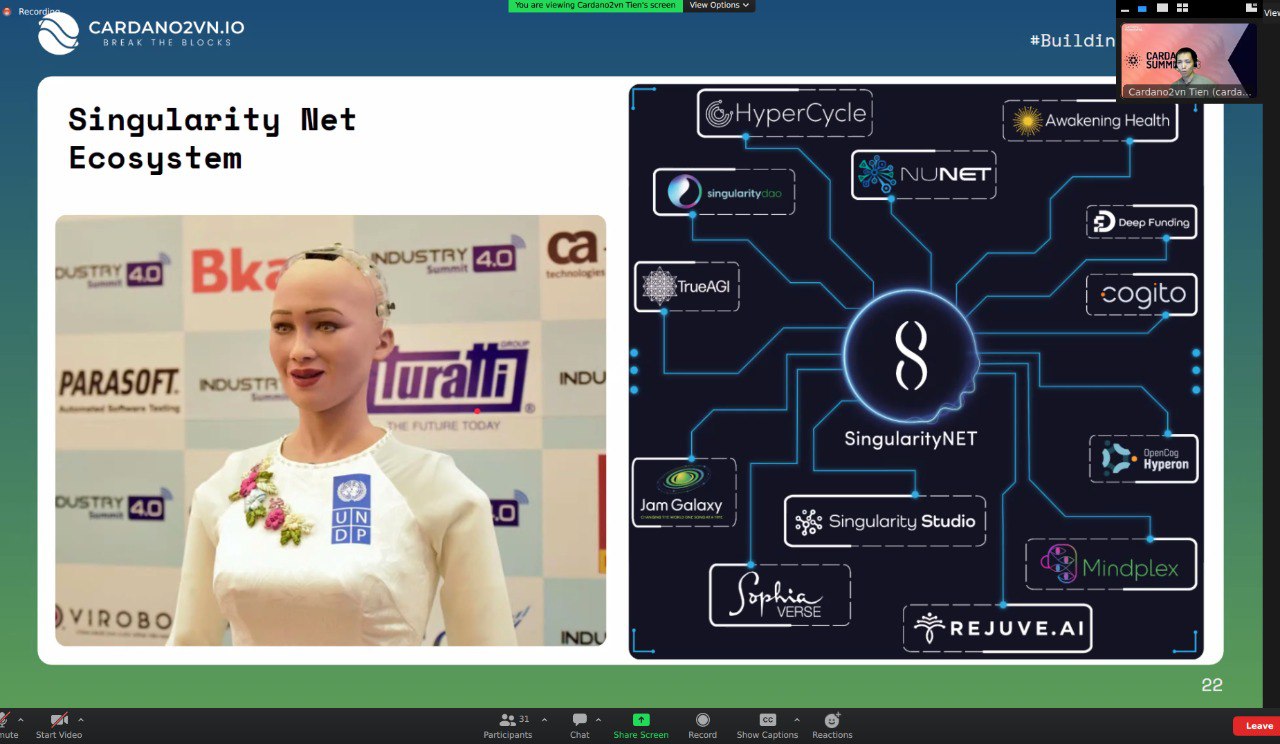Click the 'Singularity Net Ecosystem' slide title
The image size is (1280, 744).
coord(212,138)
